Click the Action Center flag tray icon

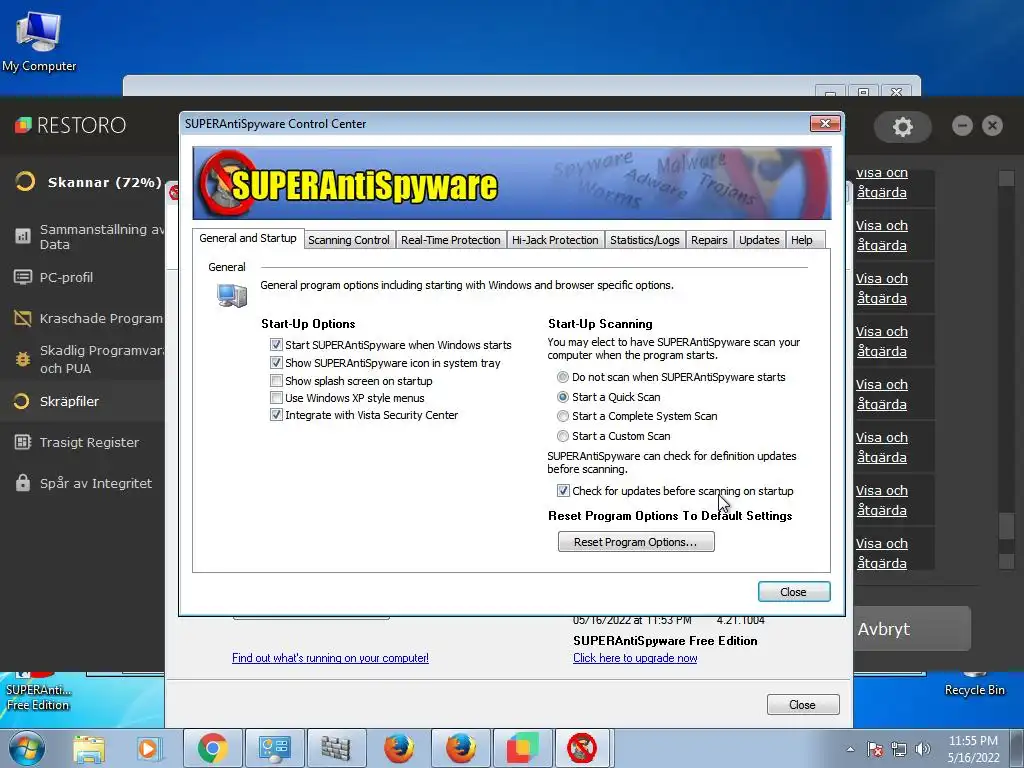[874, 749]
